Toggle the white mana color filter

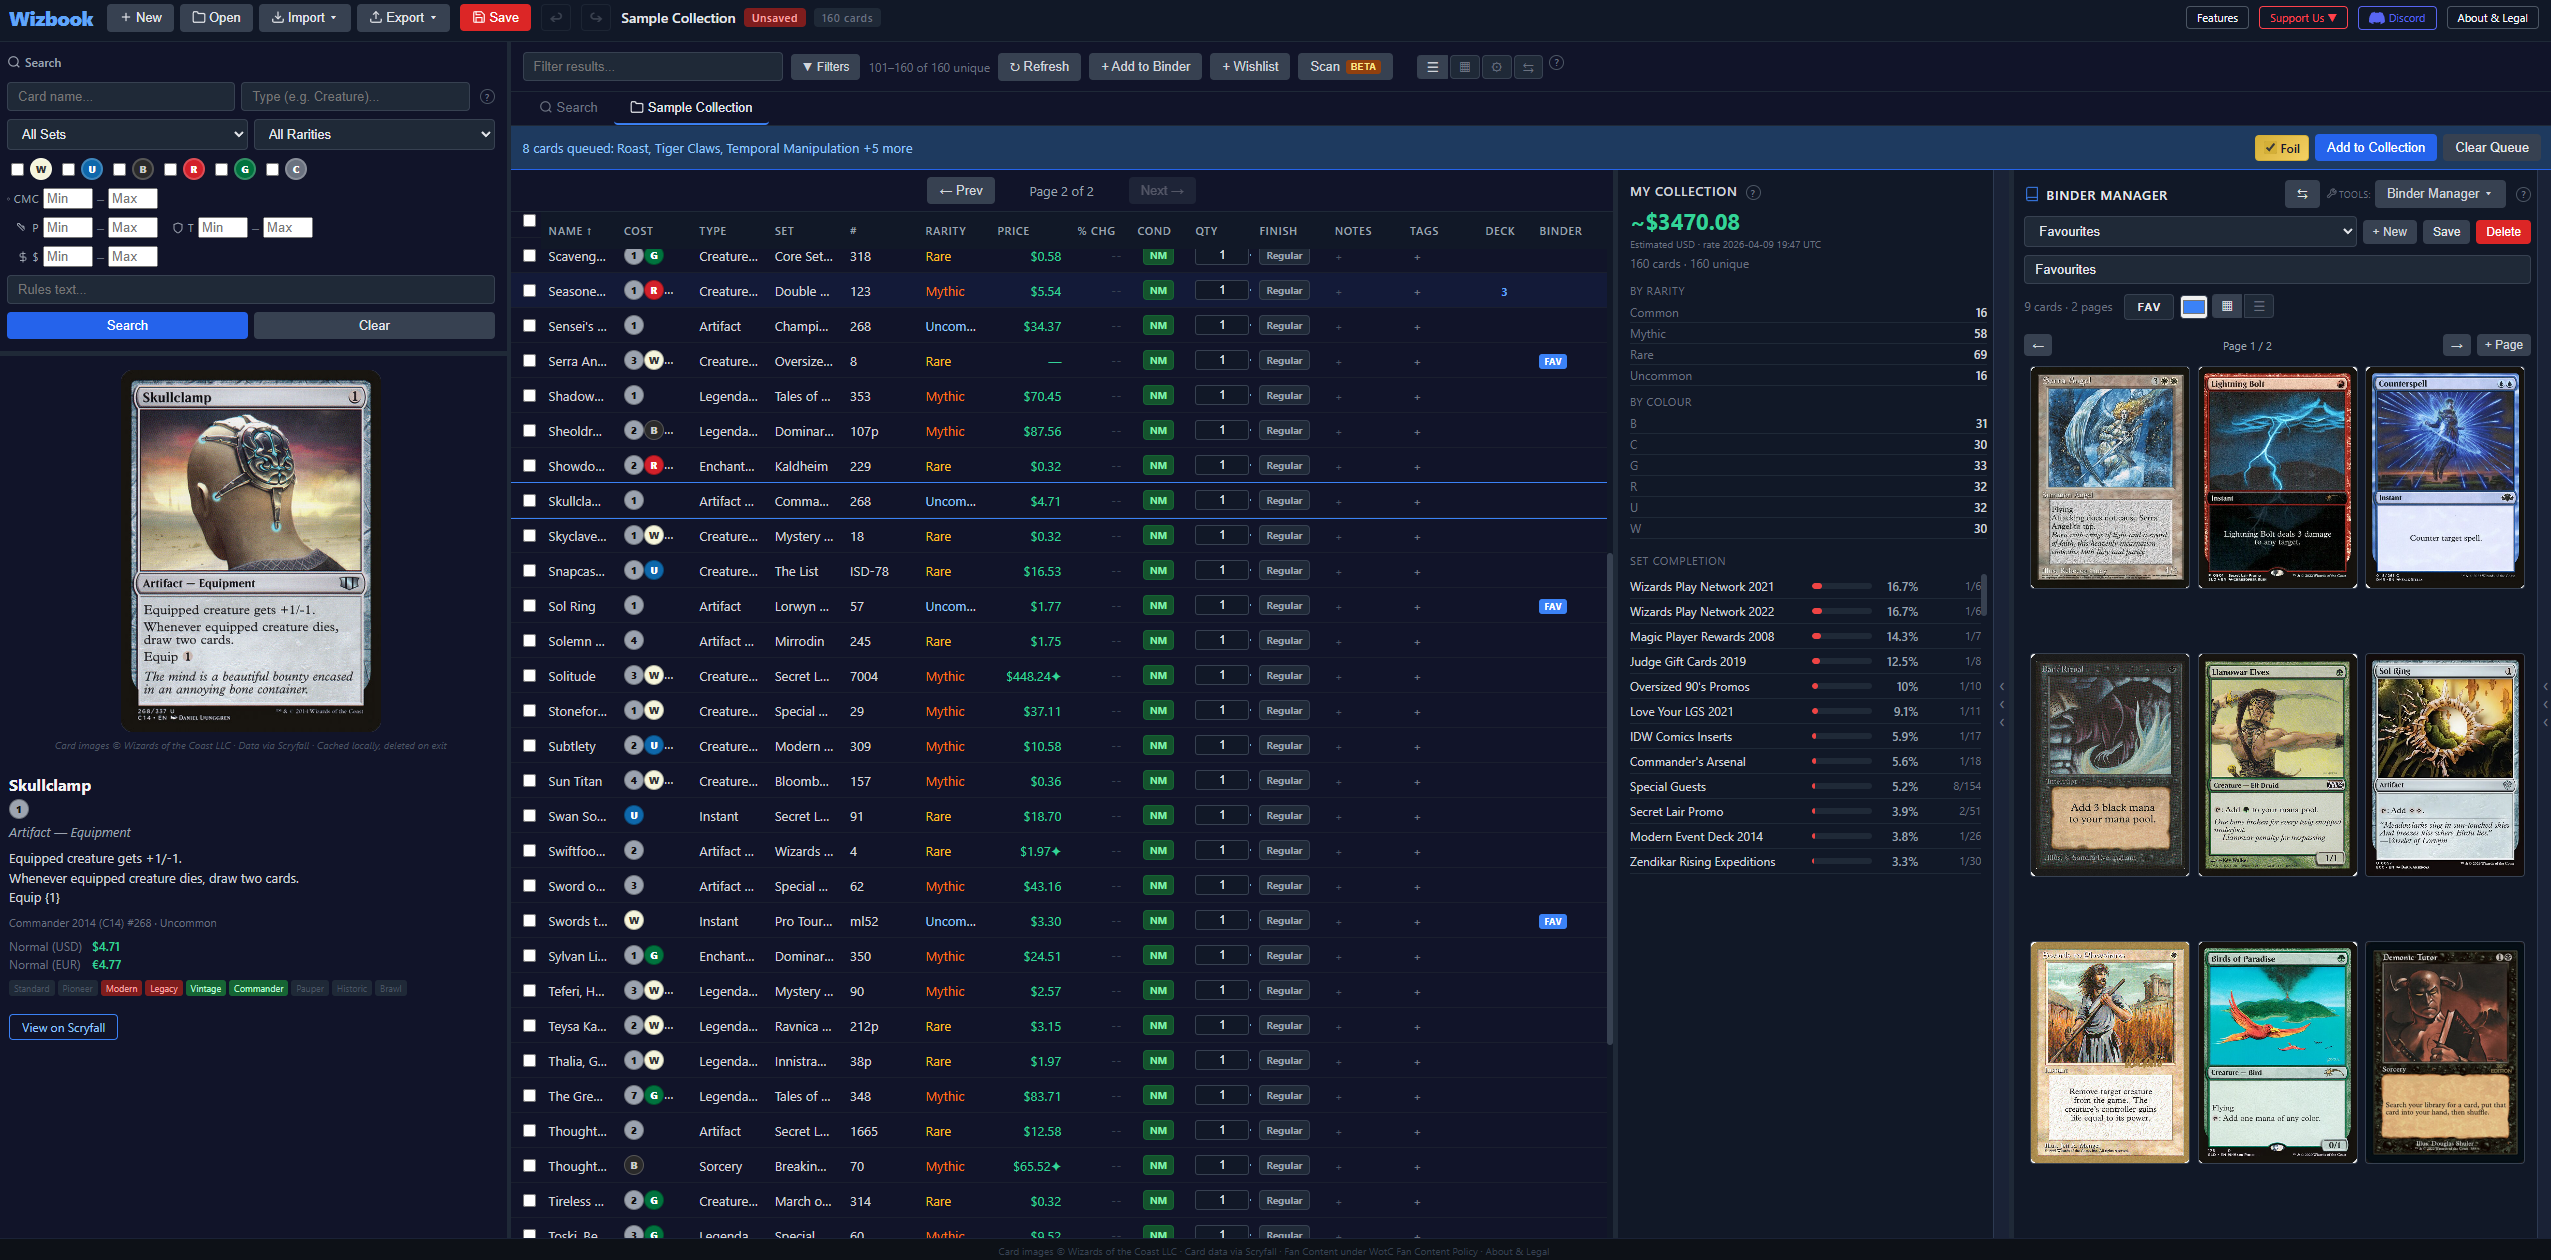pos(41,169)
